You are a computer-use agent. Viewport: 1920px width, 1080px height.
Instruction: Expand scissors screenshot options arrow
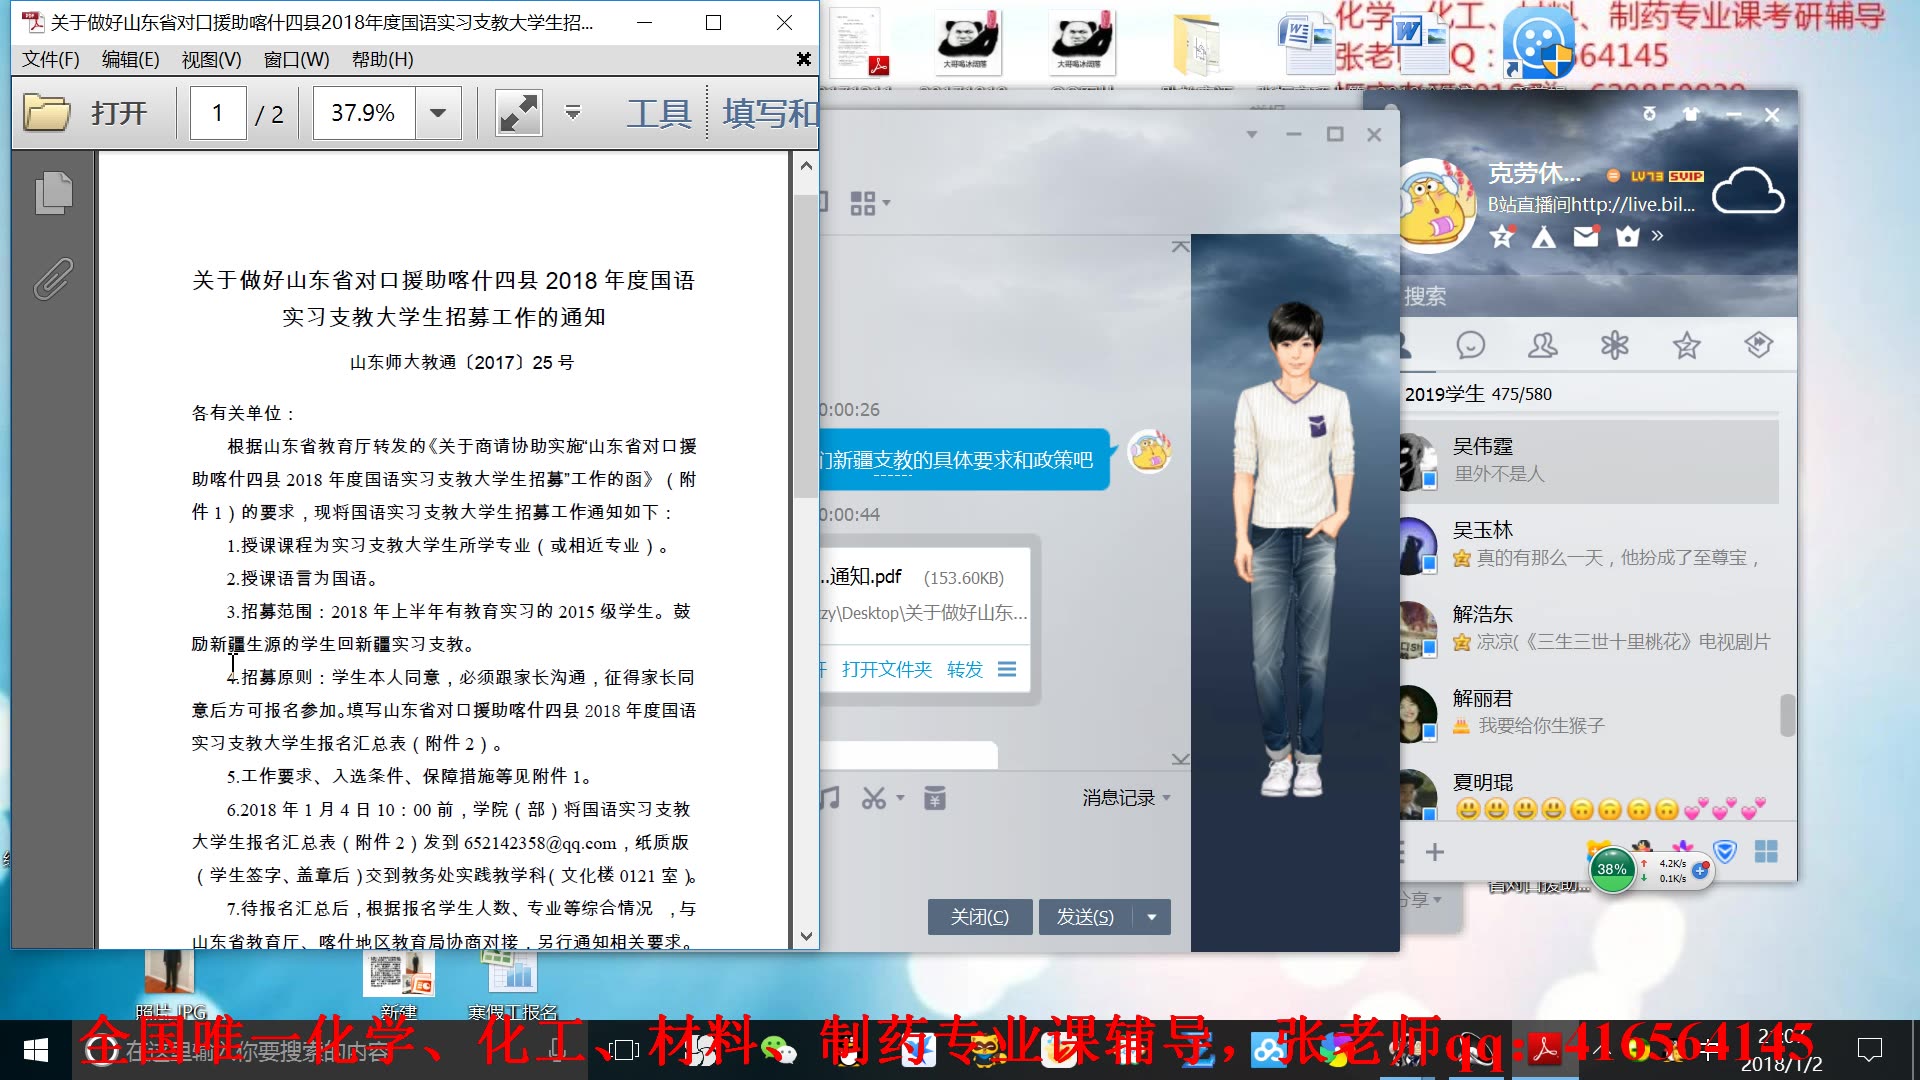900,798
